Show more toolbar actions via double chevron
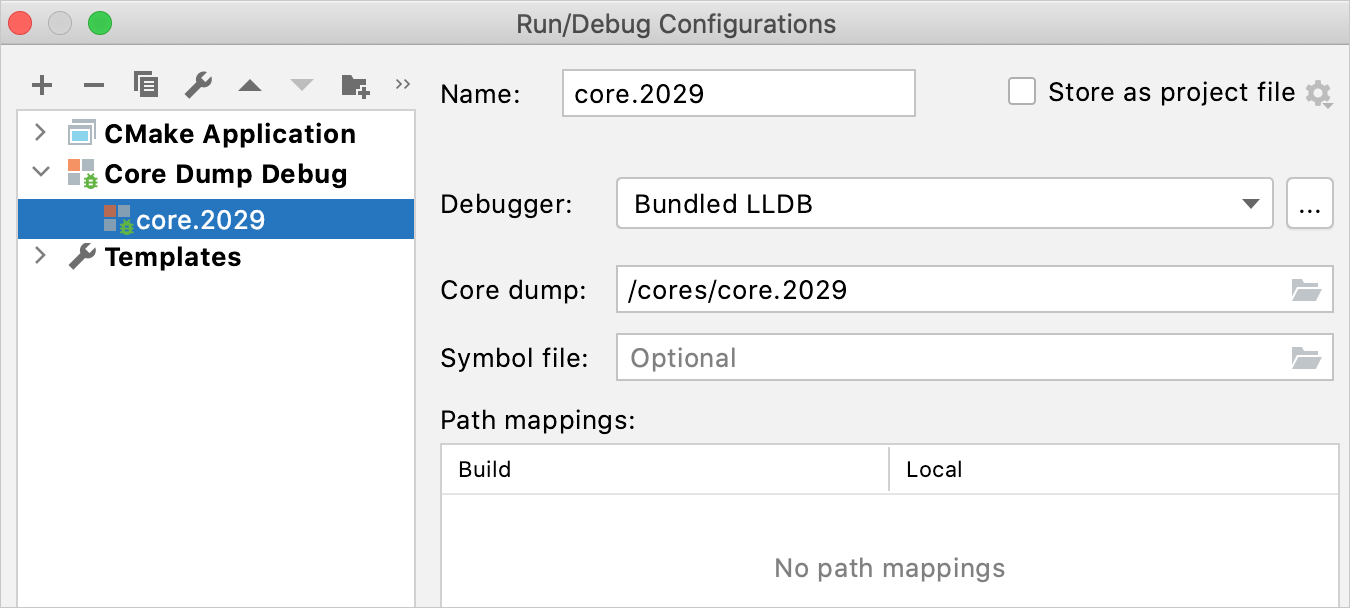The image size is (1350, 608). pyautogui.click(x=403, y=84)
